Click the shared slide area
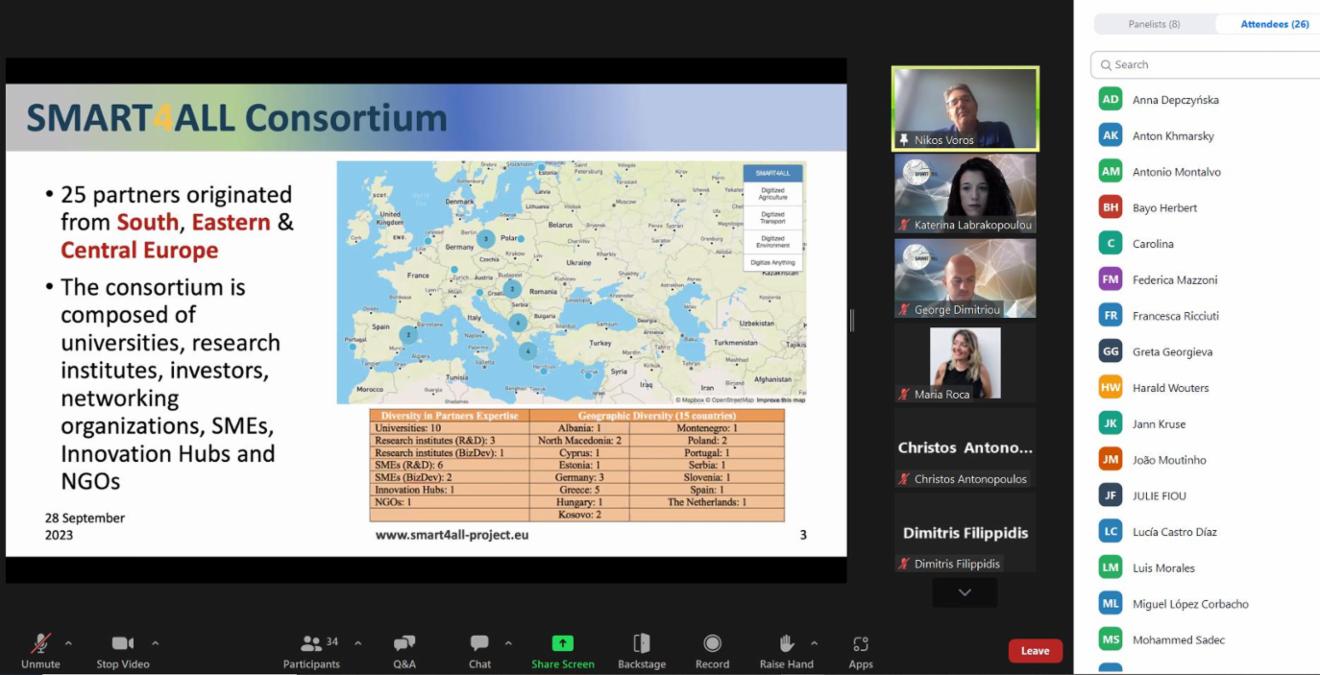 [426, 320]
